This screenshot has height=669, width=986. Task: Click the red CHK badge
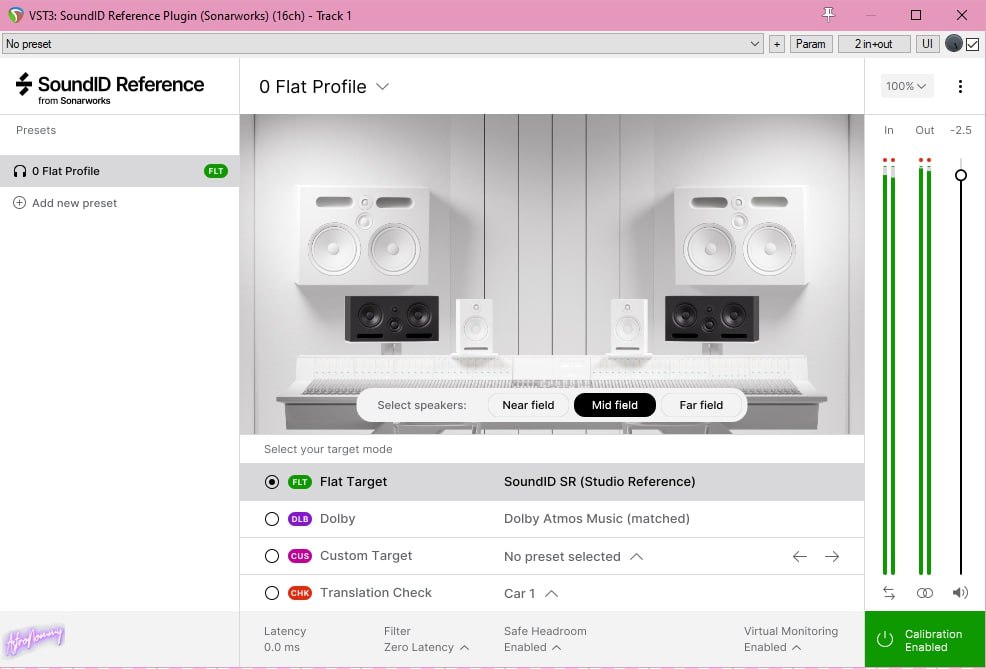(x=300, y=593)
